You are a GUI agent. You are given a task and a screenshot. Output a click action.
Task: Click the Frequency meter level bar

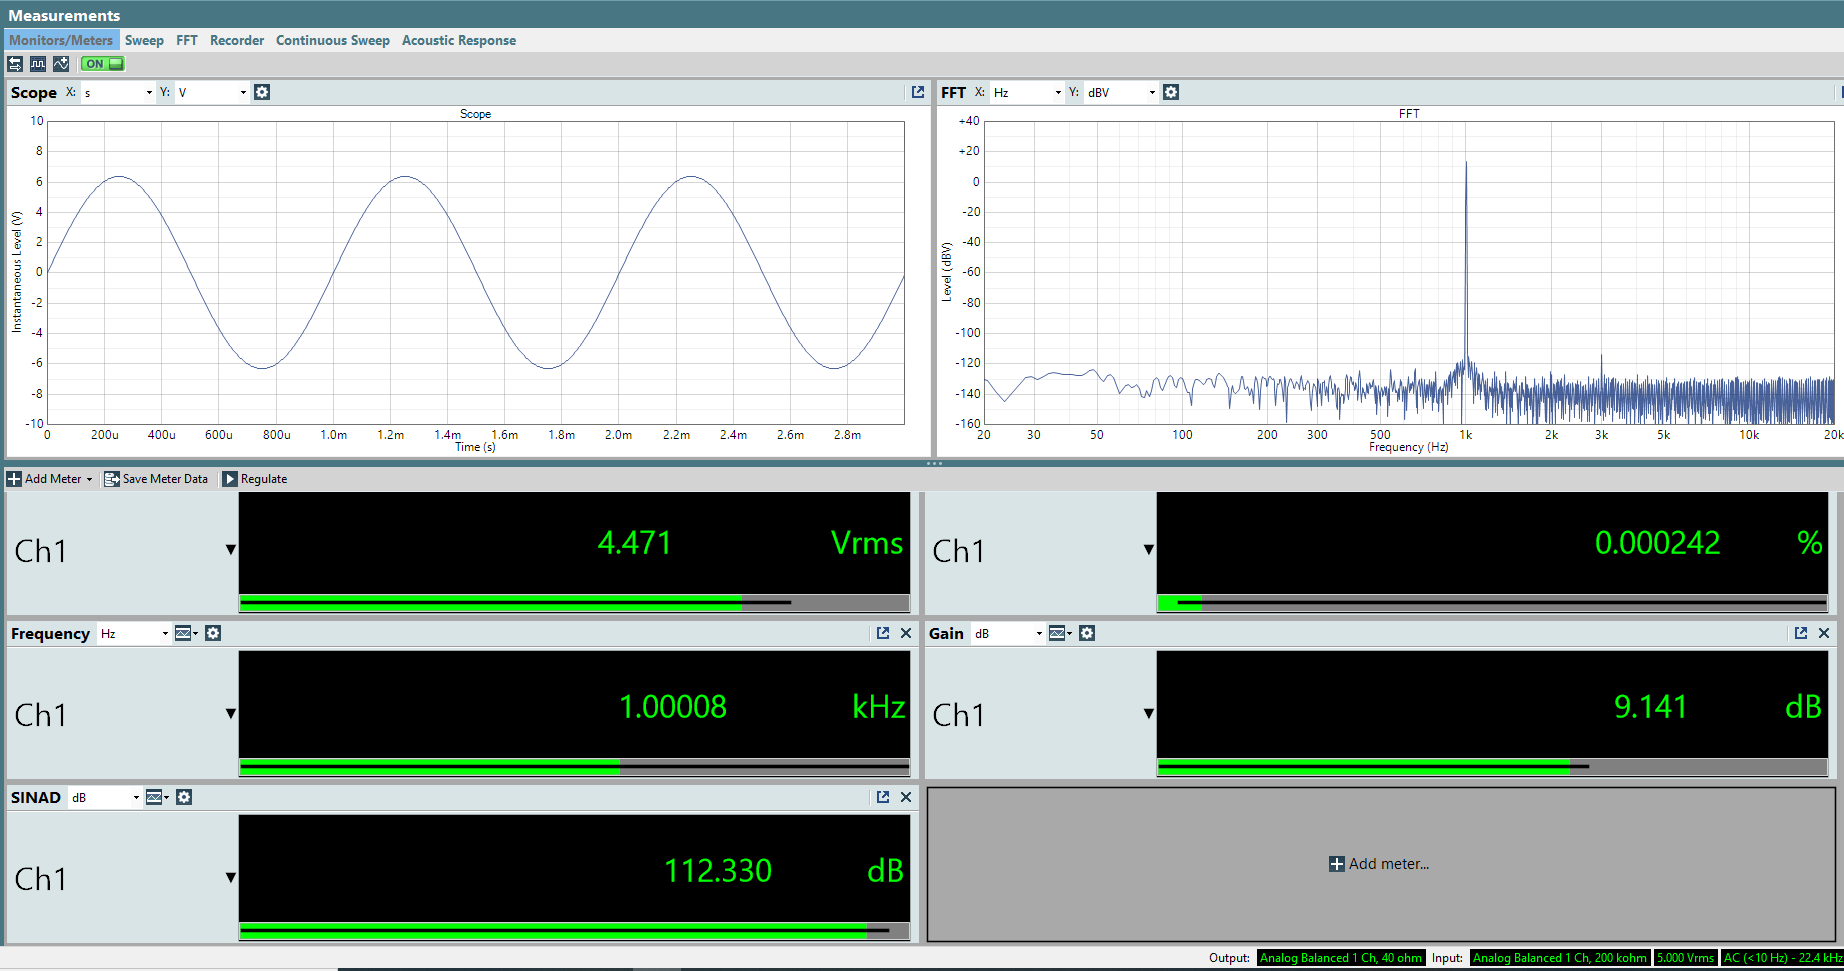click(x=574, y=767)
